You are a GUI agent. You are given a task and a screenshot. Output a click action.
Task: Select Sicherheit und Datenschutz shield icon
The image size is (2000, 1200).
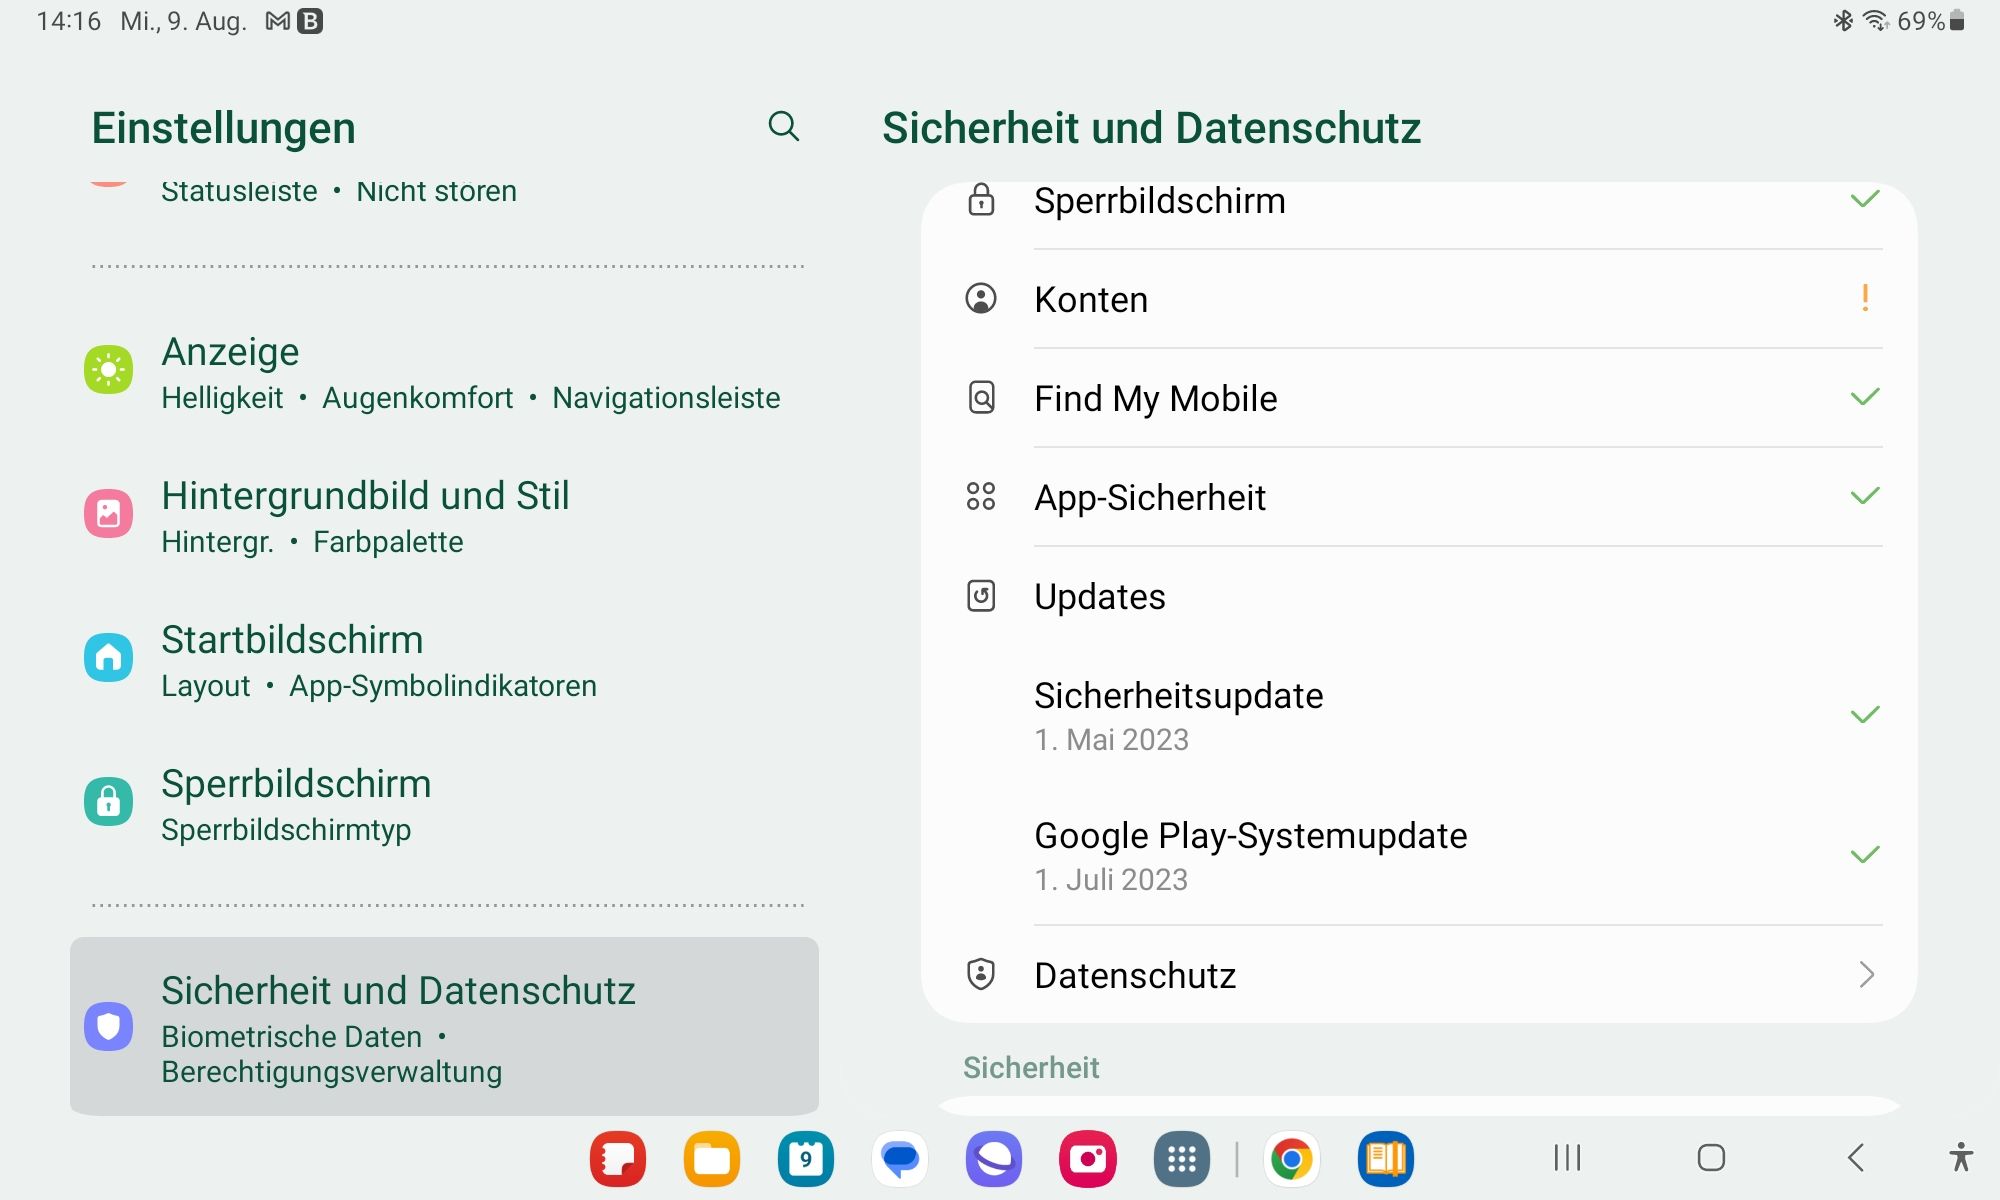coord(108,1026)
